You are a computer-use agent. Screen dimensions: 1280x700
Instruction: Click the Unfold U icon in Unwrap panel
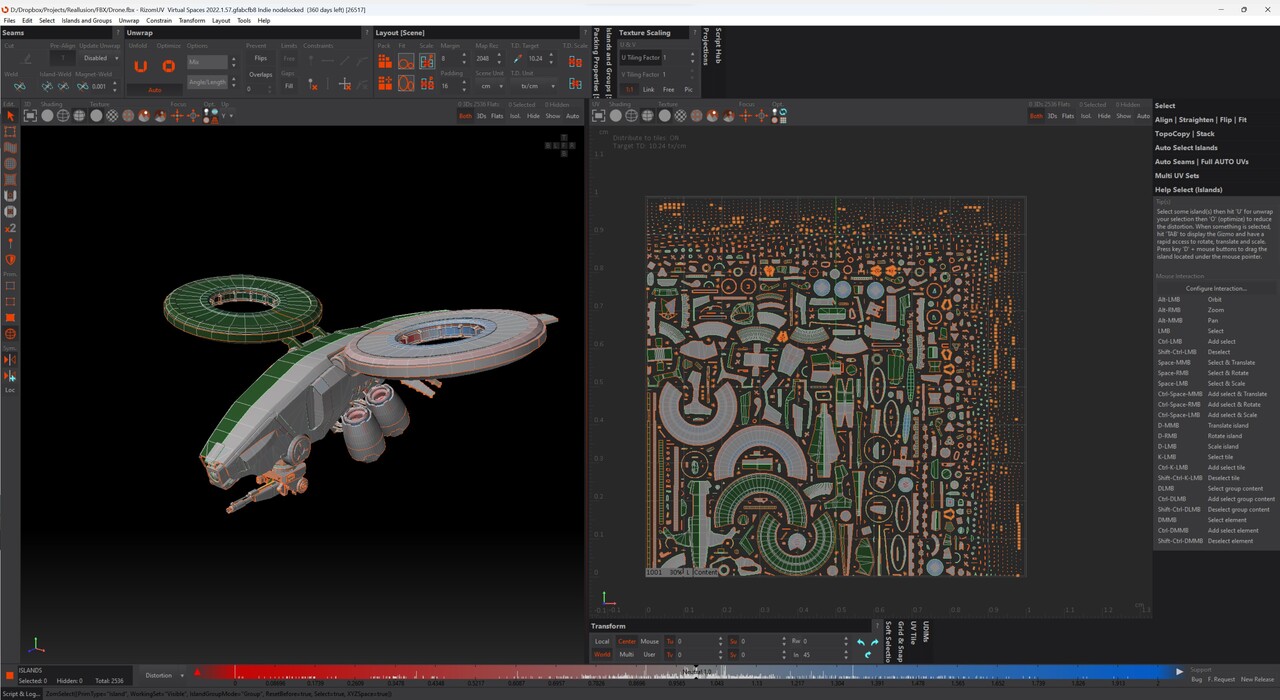[141, 67]
